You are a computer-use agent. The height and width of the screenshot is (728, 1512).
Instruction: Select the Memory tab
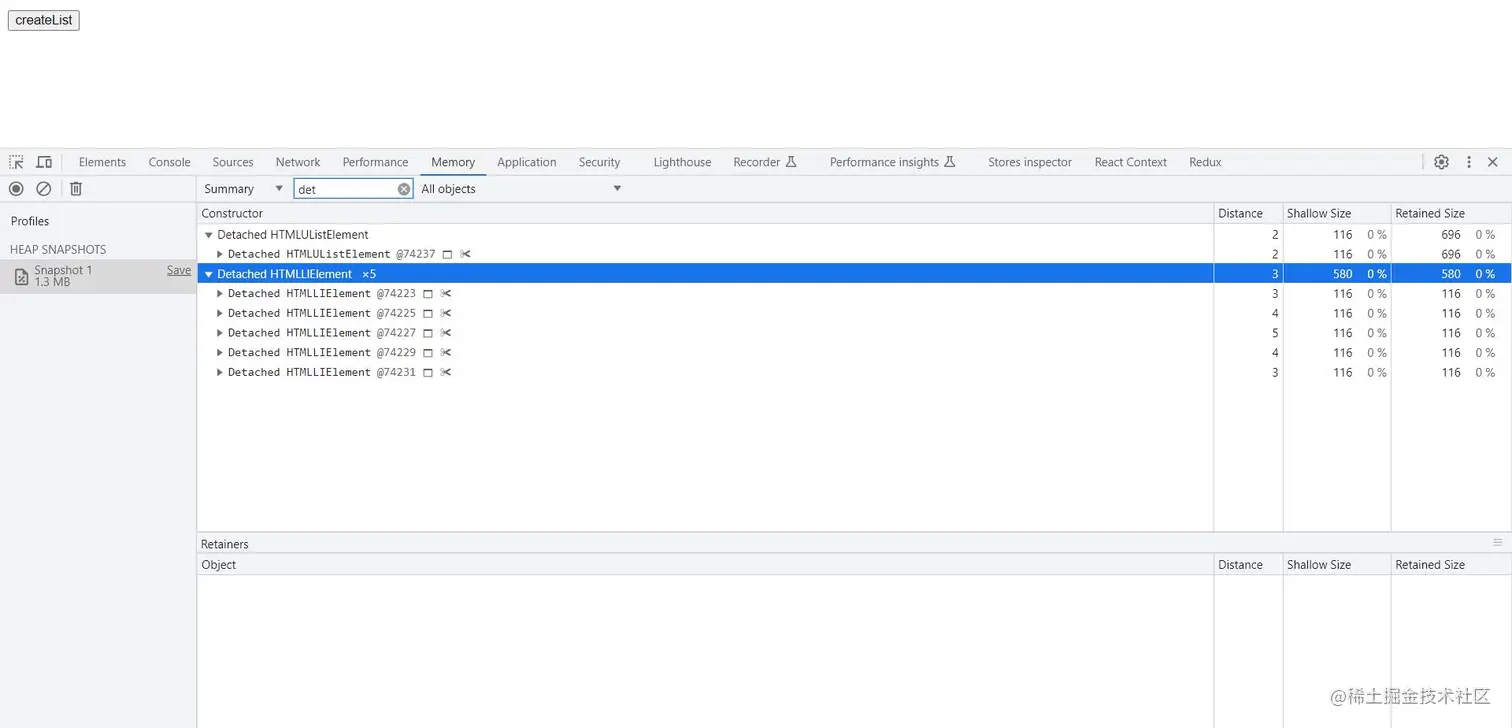(x=453, y=162)
